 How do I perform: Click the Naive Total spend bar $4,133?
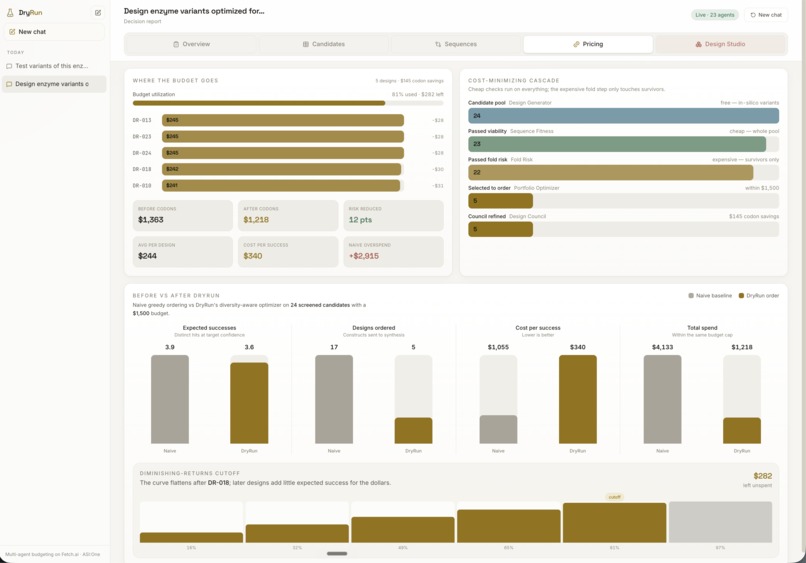662,399
